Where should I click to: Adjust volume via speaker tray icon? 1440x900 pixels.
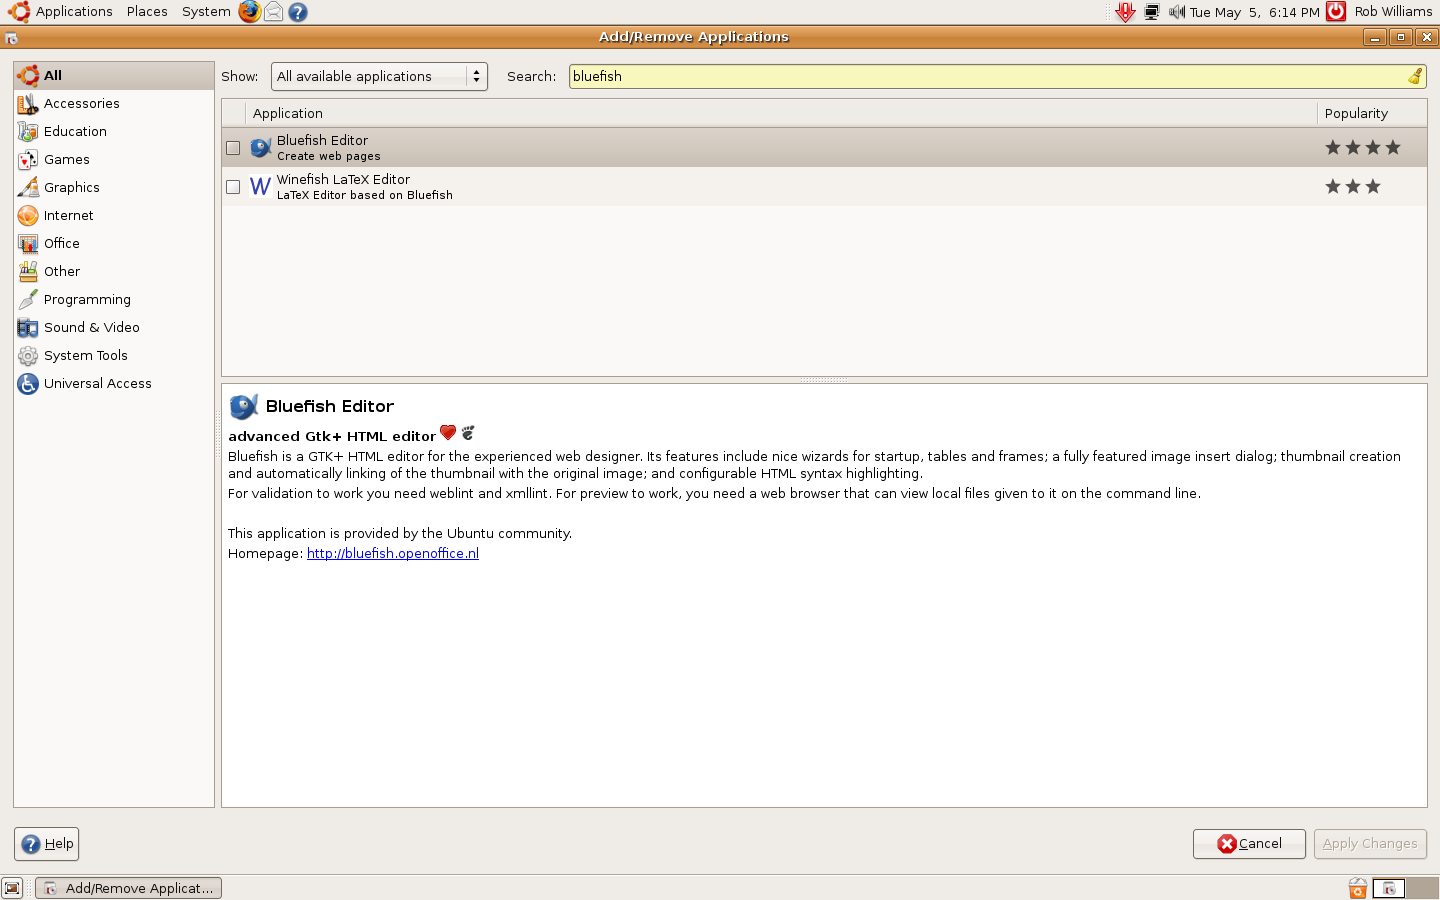pyautogui.click(x=1177, y=12)
